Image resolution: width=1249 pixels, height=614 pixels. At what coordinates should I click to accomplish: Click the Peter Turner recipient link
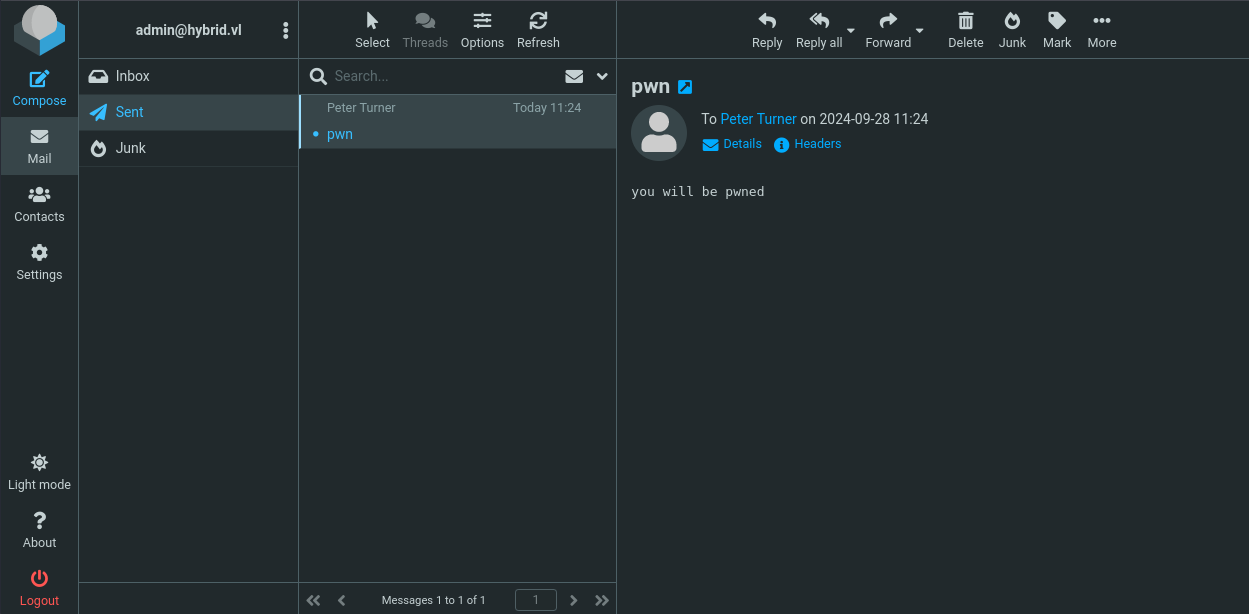(x=759, y=119)
